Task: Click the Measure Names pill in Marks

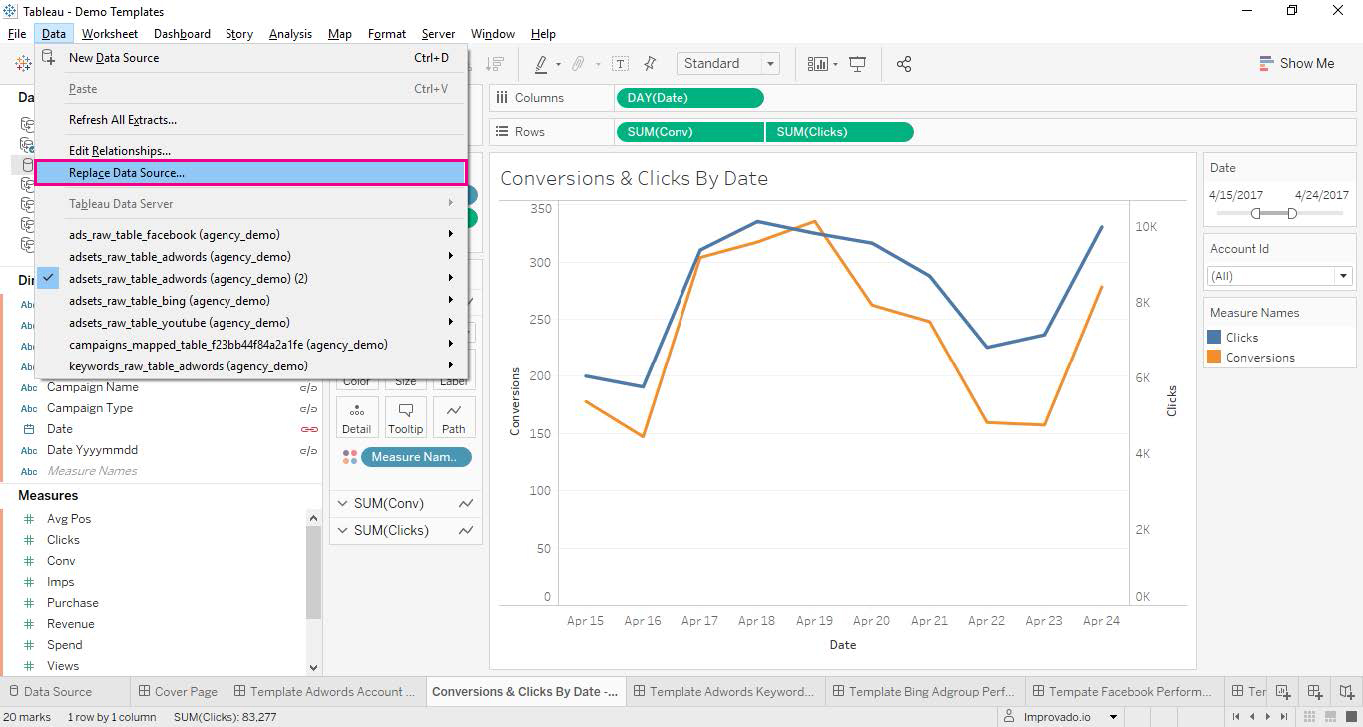Action: point(416,457)
